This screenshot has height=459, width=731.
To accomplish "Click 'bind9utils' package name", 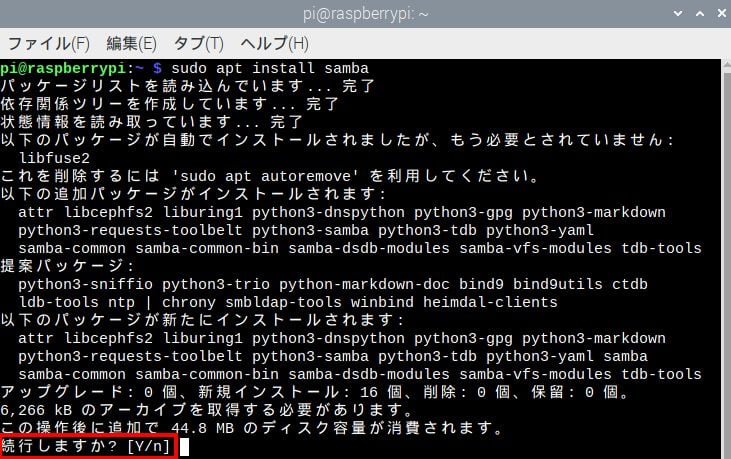I will (x=558, y=284).
